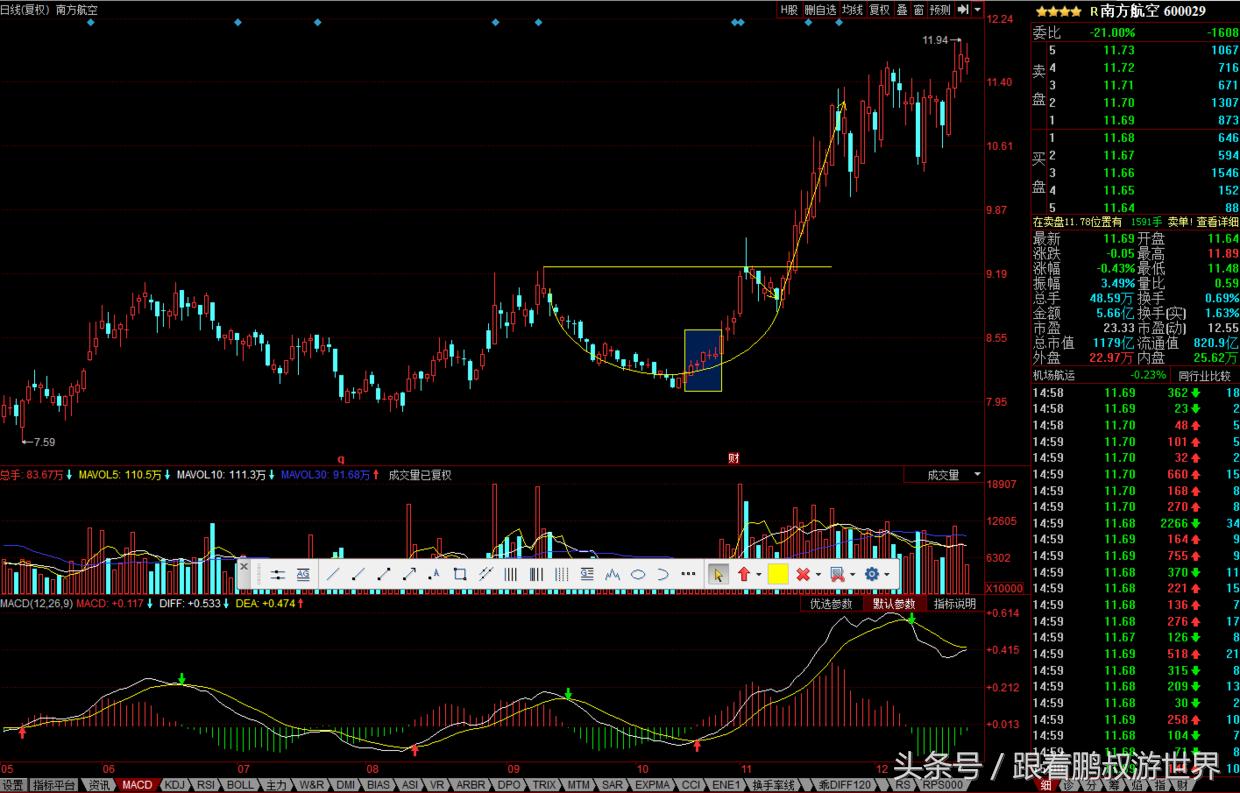This screenshot has width=1240, height=793.
Task: Select the arrow line drawing tool
Action: click(x=409, y=574)
